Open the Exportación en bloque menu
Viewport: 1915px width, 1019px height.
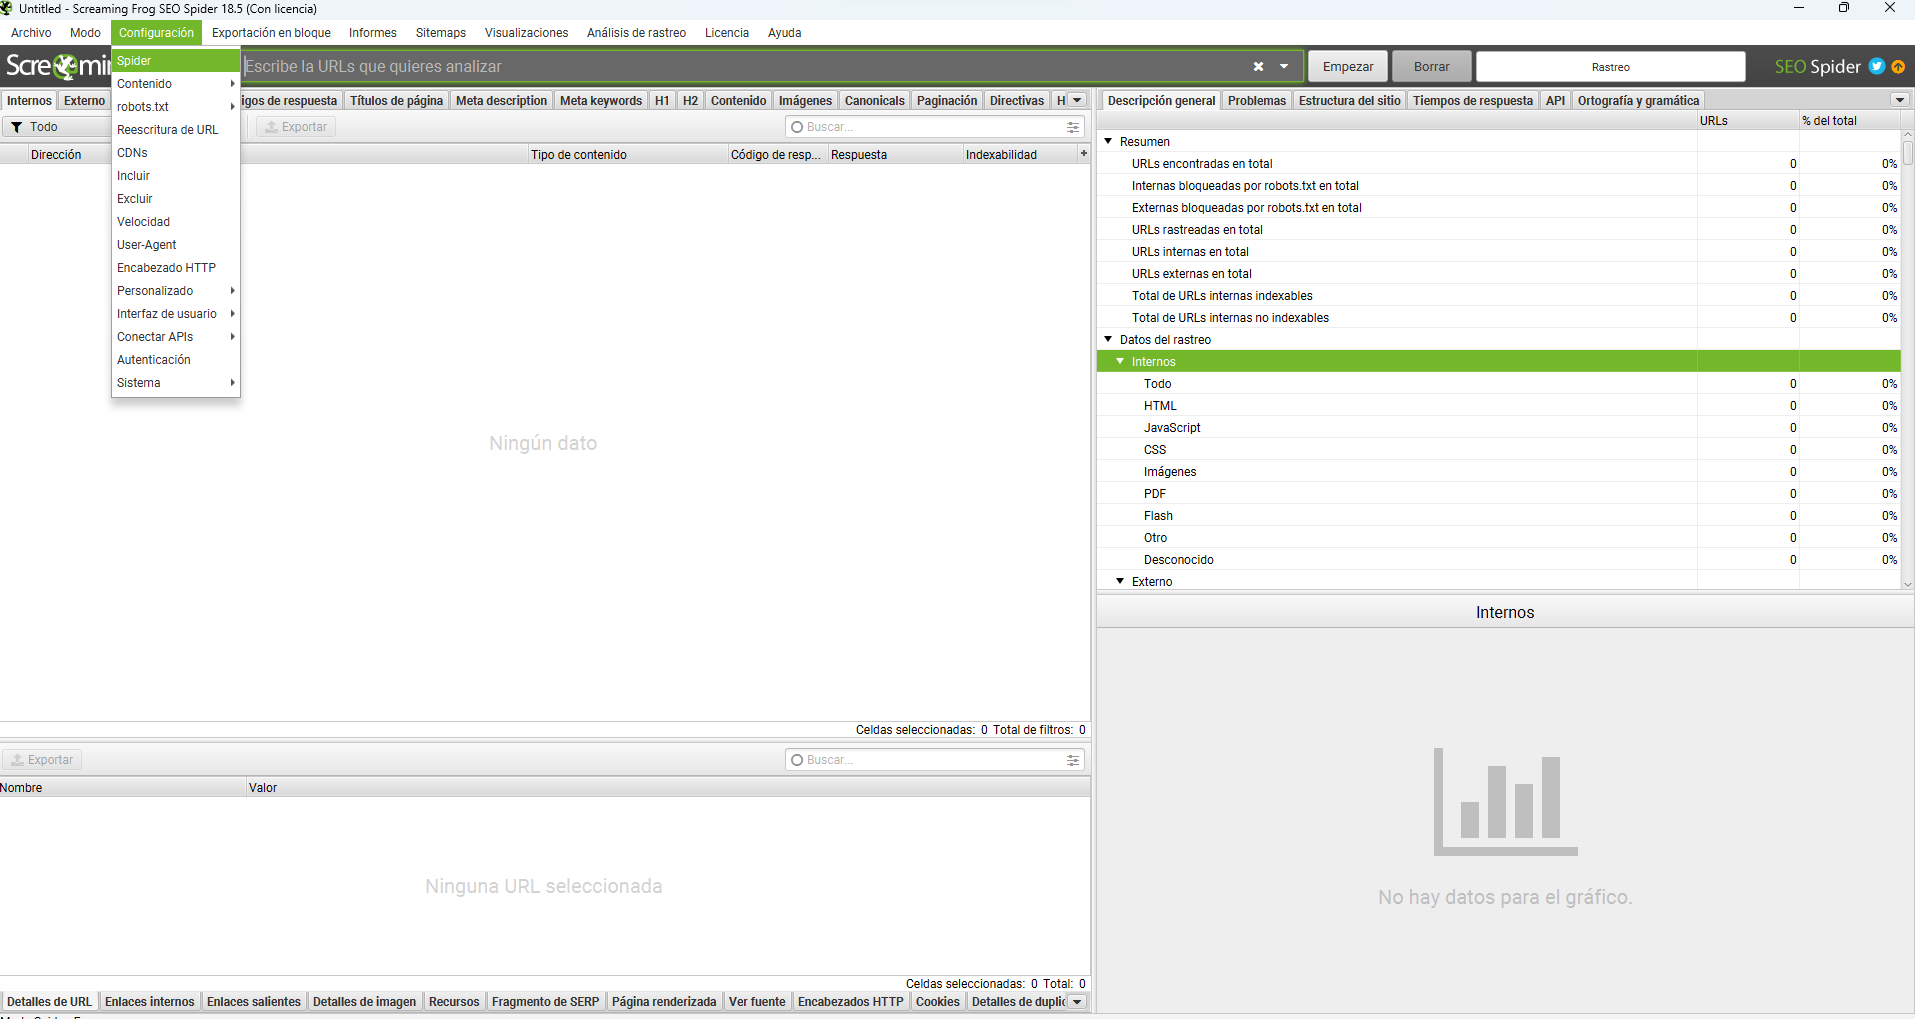[271, 33]
